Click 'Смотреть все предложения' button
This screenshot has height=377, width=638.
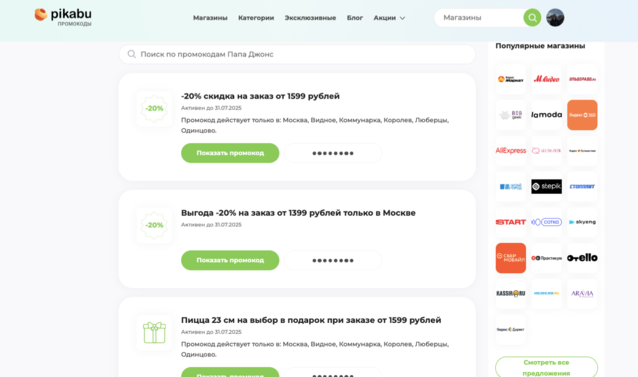pyautogui.click(x=546, y=368)
